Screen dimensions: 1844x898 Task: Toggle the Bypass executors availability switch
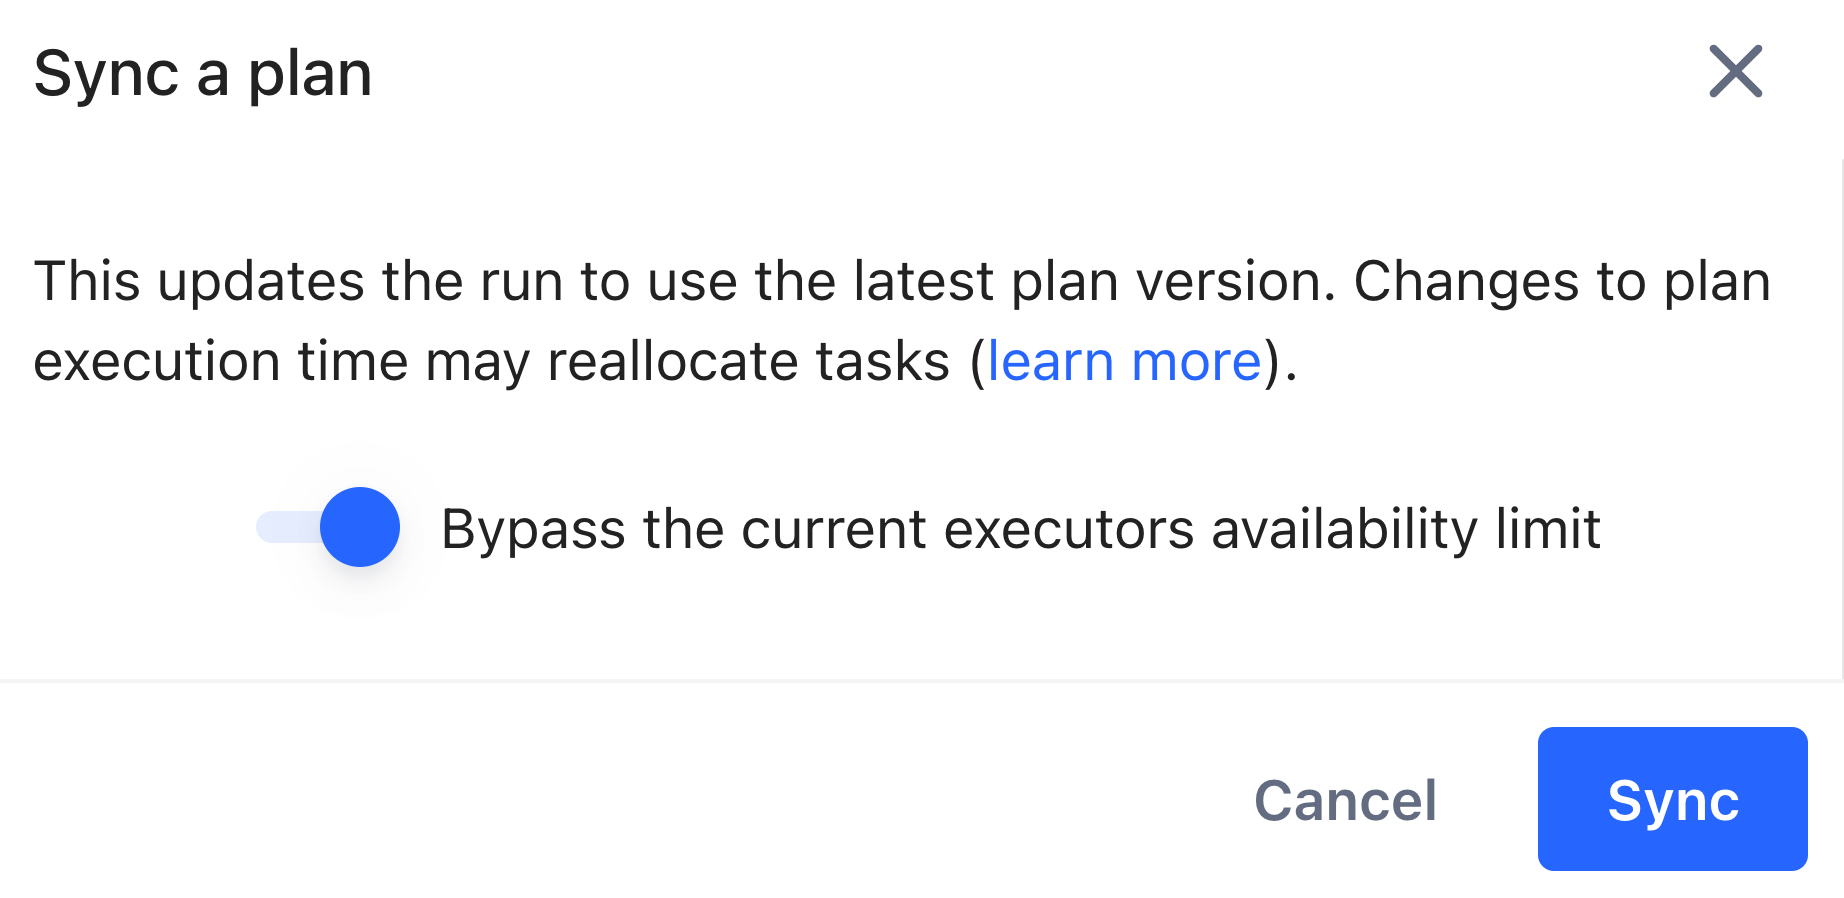click(x=330, y=527)
